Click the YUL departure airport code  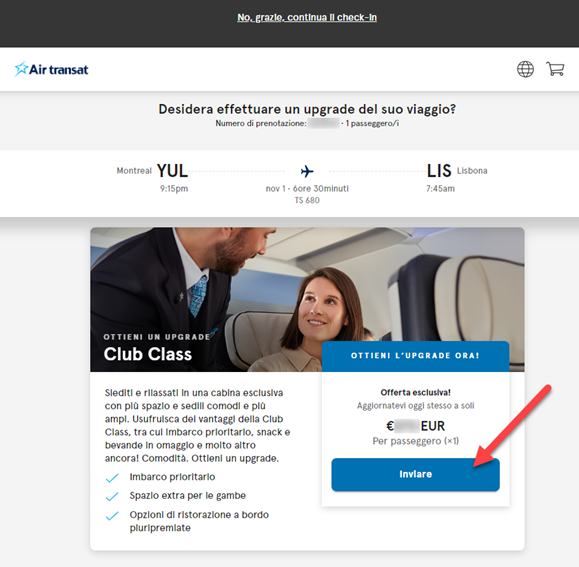pyautogui.click(x=172, y=171)
